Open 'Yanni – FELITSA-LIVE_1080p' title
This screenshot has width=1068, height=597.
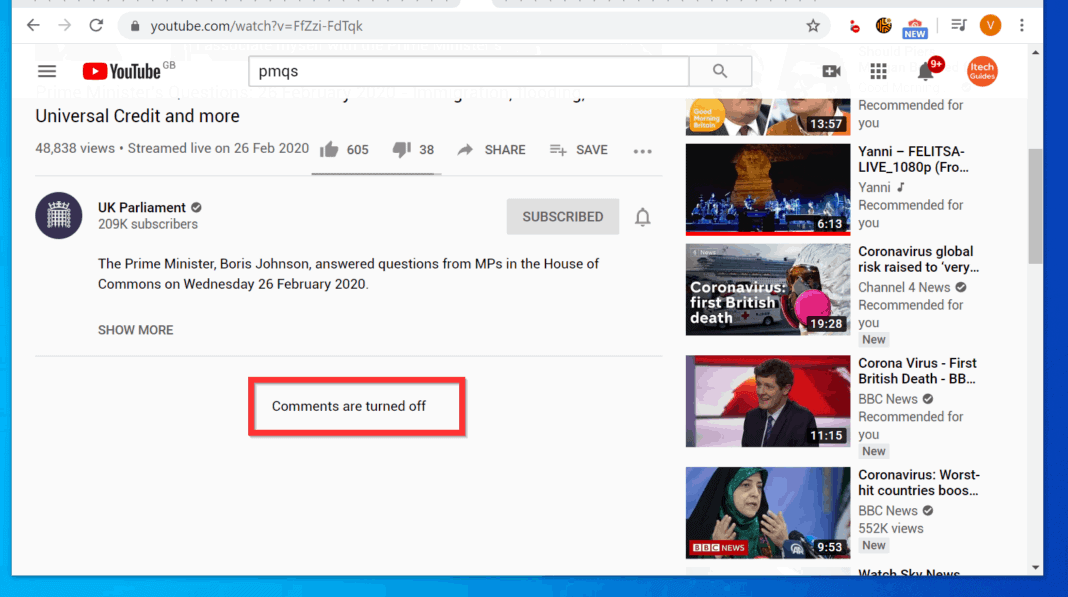pyautogui.click(x=913, y=159)
